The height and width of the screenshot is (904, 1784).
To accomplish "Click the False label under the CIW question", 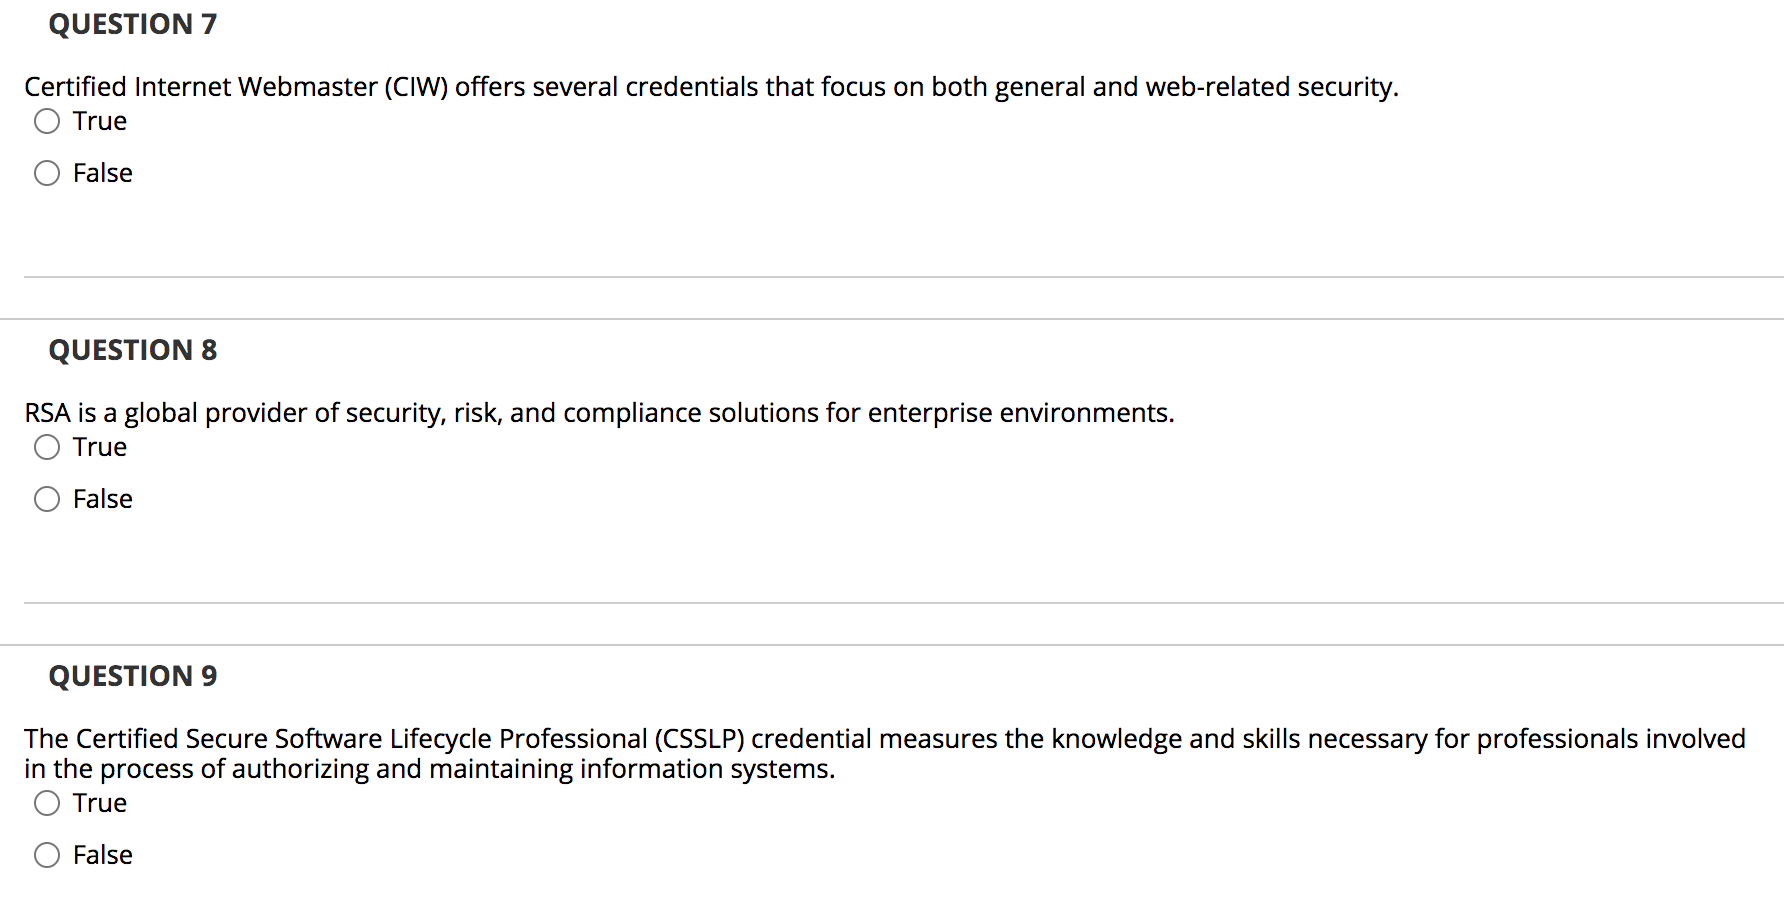I will click(102, 173).
